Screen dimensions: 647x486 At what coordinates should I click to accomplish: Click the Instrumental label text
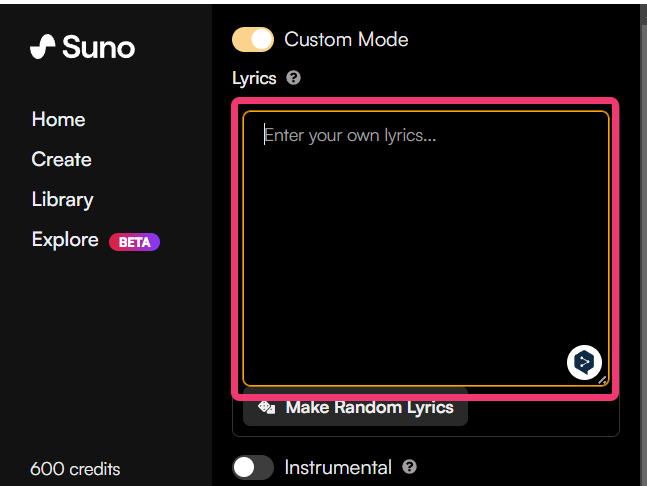(x=338, y=467)
